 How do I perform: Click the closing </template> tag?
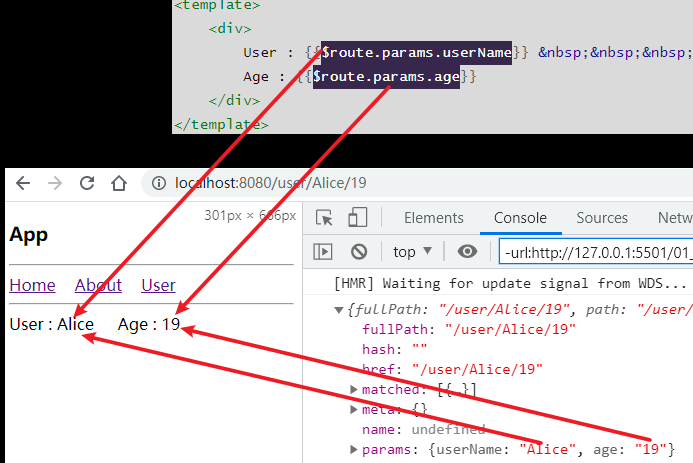tap(221, 124)
